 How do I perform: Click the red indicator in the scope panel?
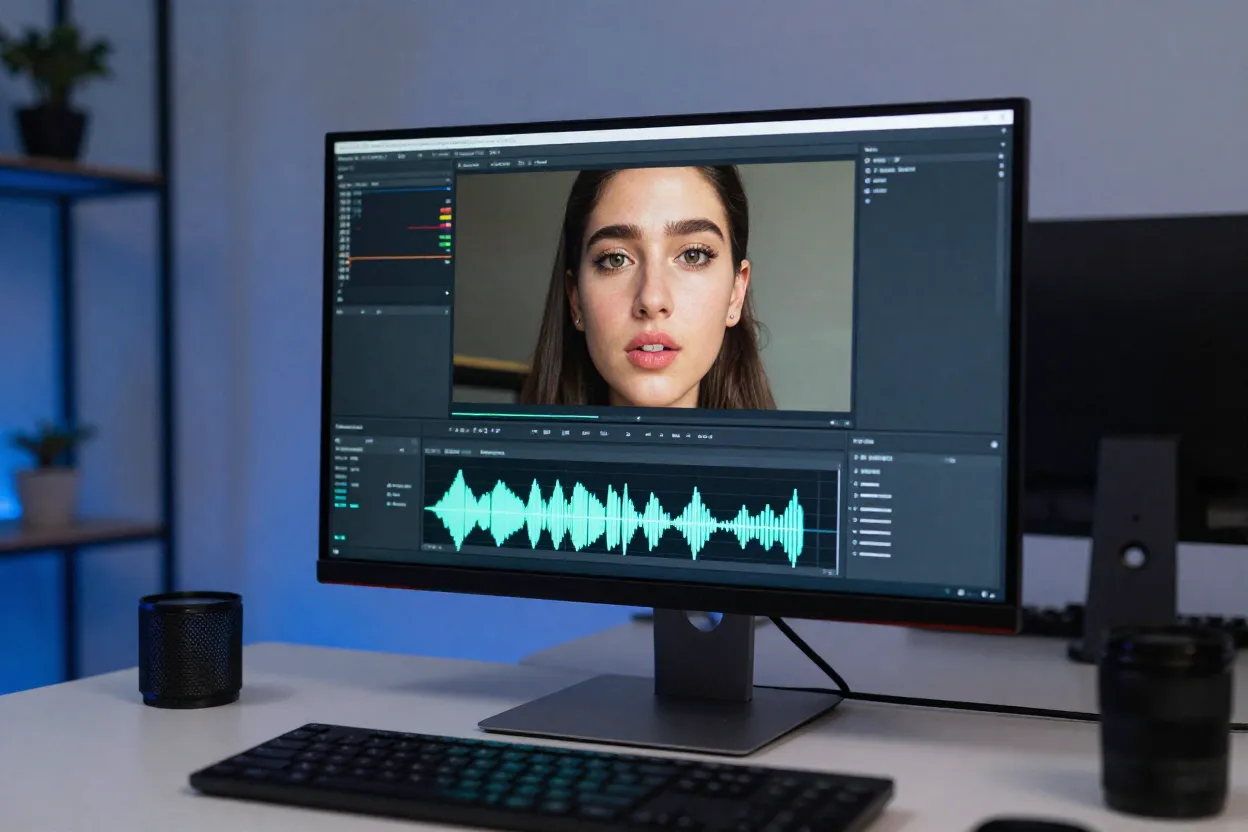pyautogui.click(x=445, y=211)
